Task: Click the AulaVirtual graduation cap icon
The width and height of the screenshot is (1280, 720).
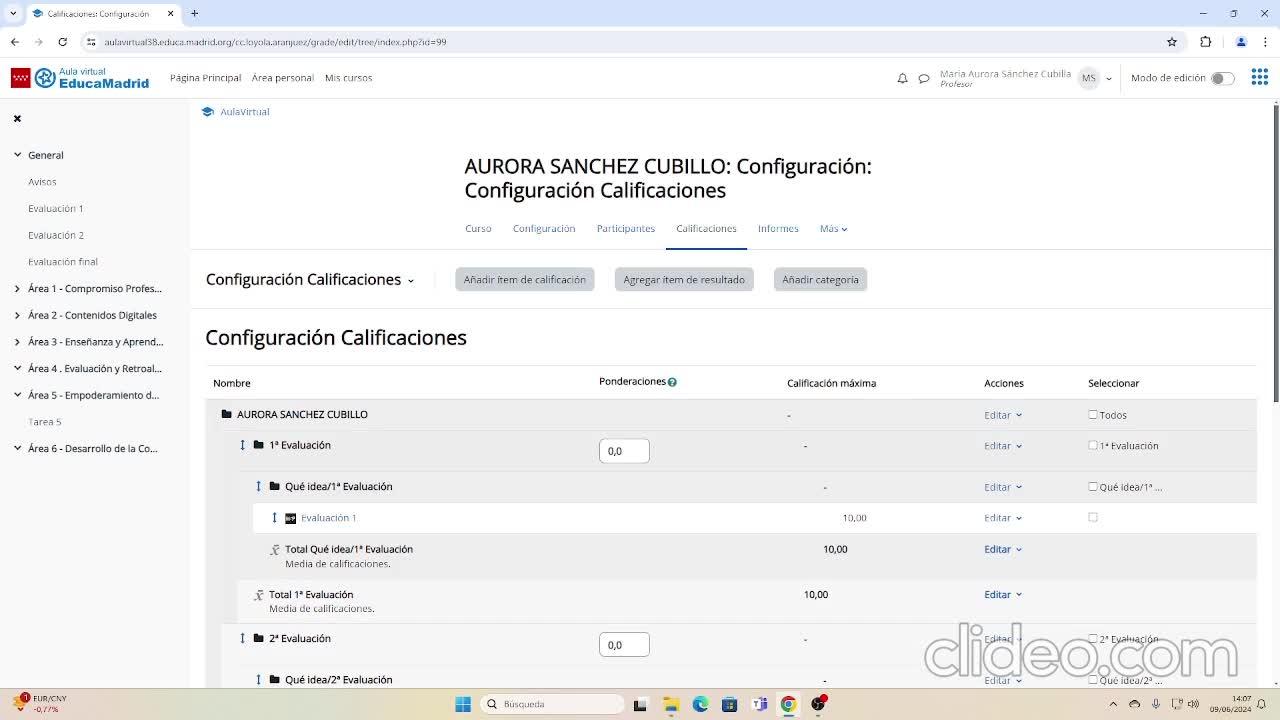Action: pyautogui.click(x=208, y=112)
